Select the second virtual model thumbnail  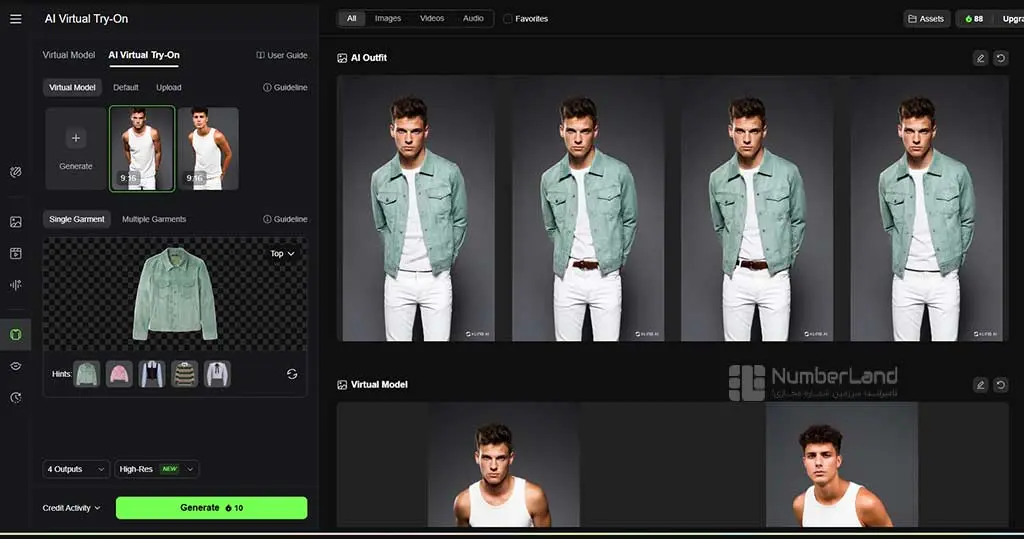[208, 148]
